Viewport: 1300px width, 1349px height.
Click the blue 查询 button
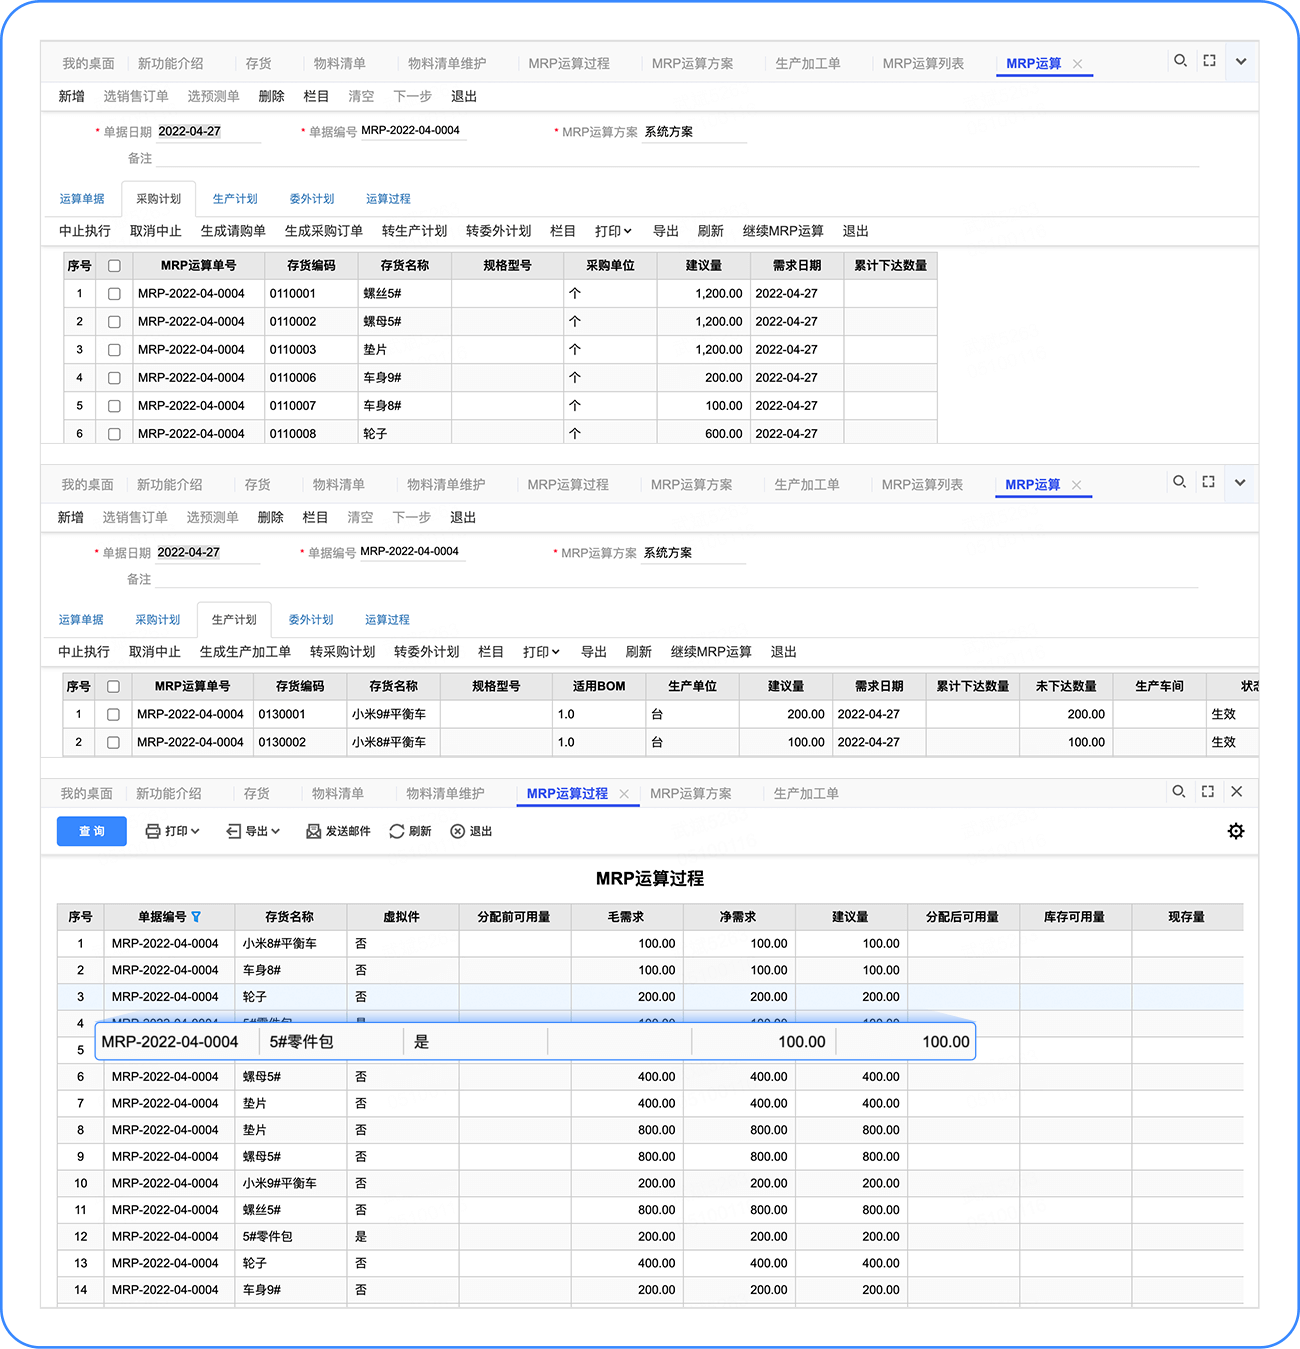[92, 831]
